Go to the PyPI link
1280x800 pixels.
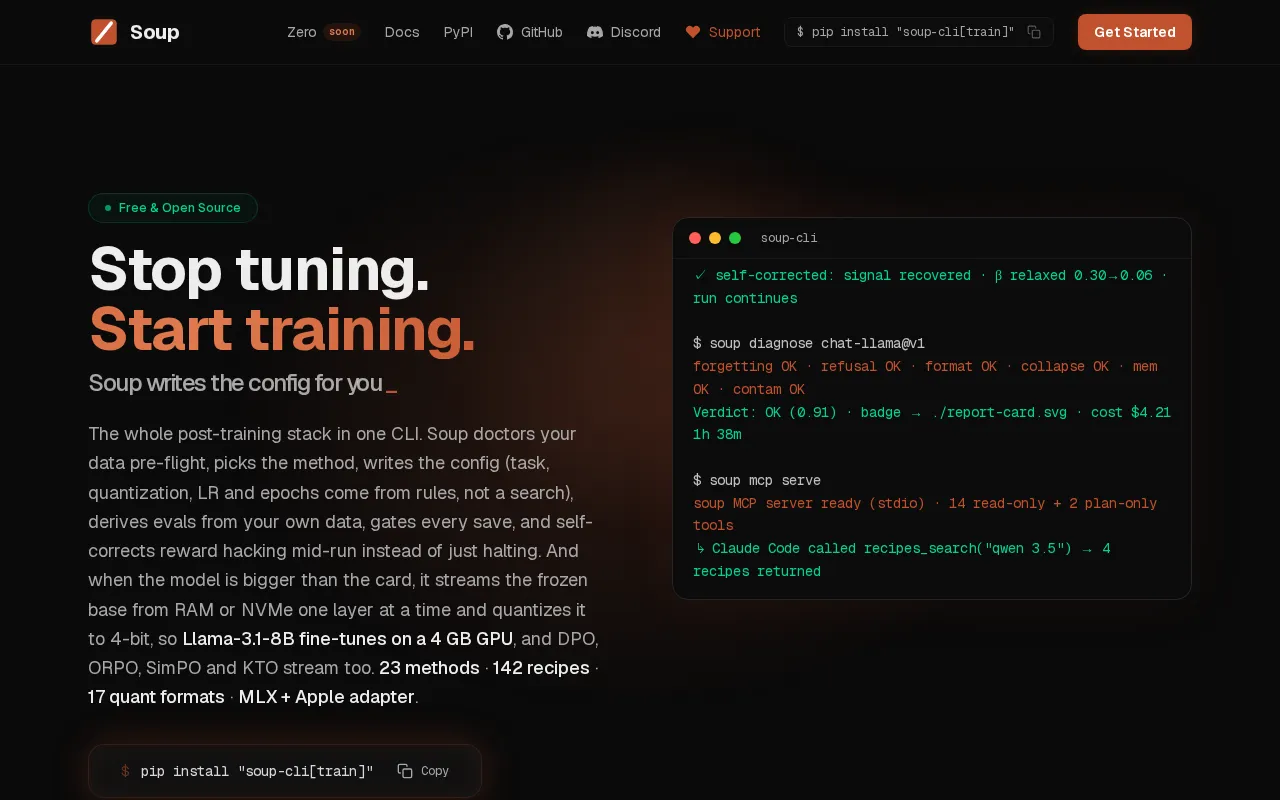tap(458, 32)
